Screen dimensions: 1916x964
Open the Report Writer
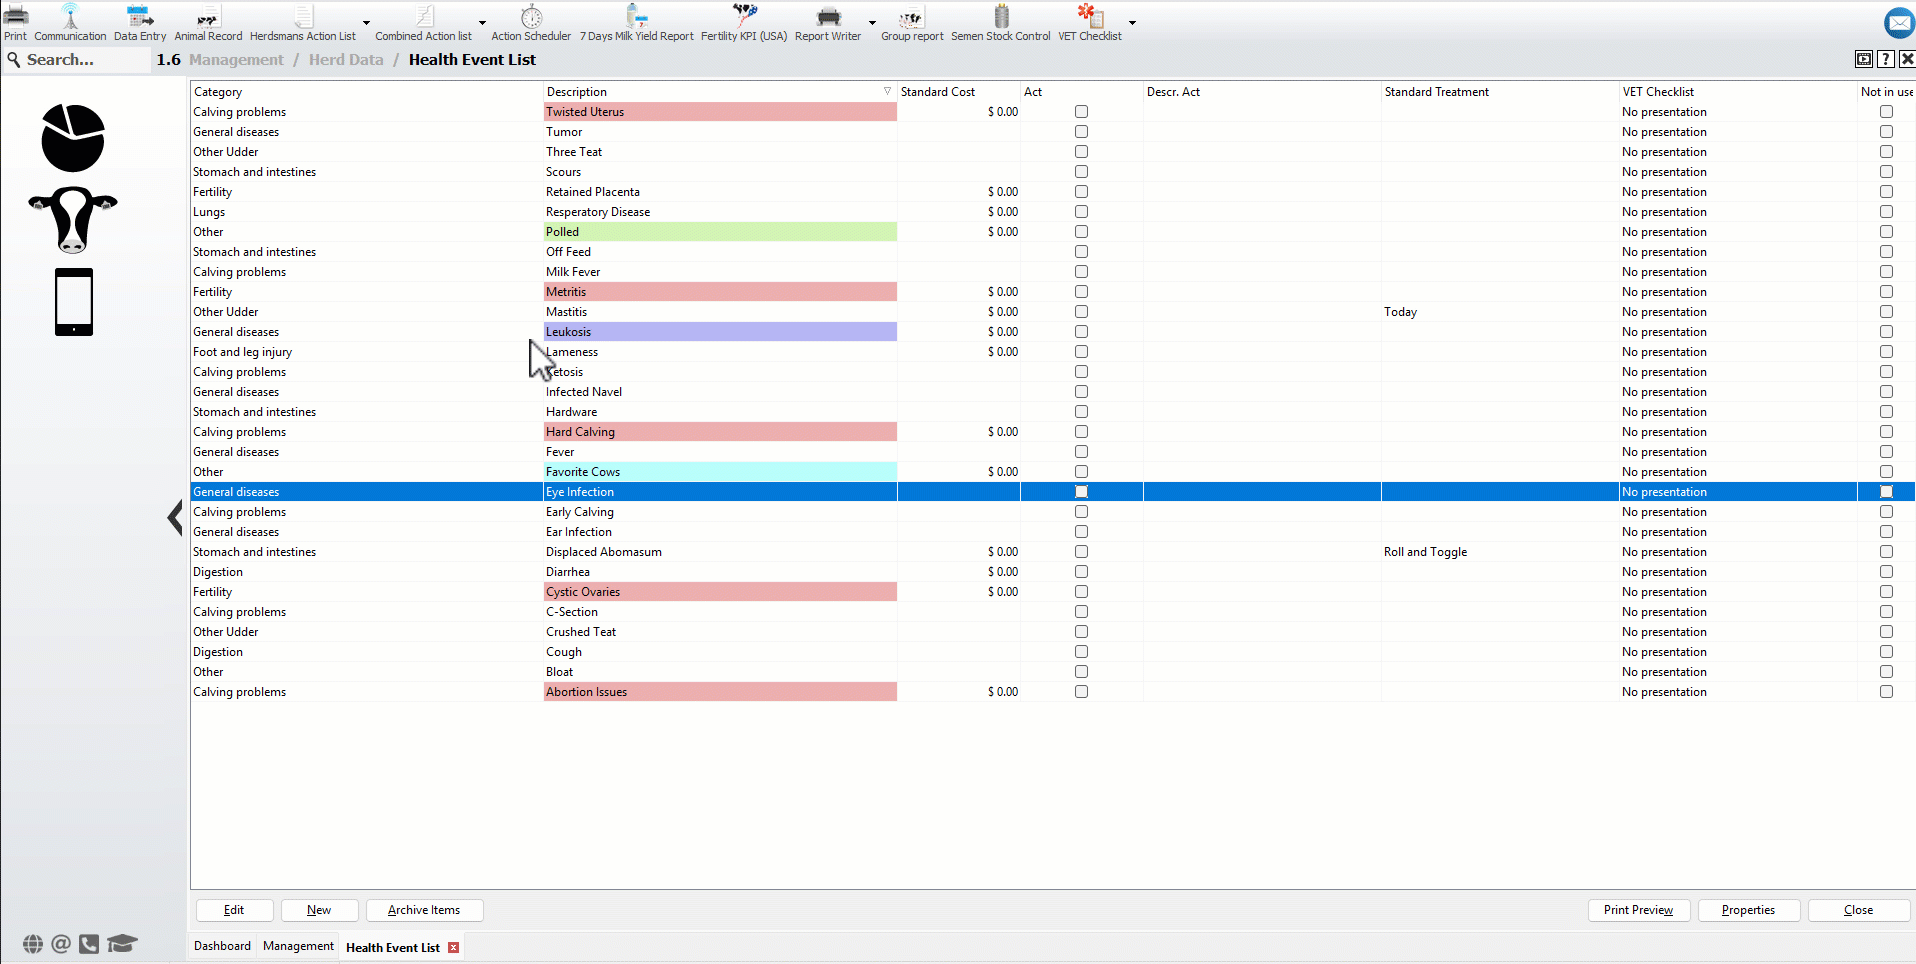click(x=828, y=22)
